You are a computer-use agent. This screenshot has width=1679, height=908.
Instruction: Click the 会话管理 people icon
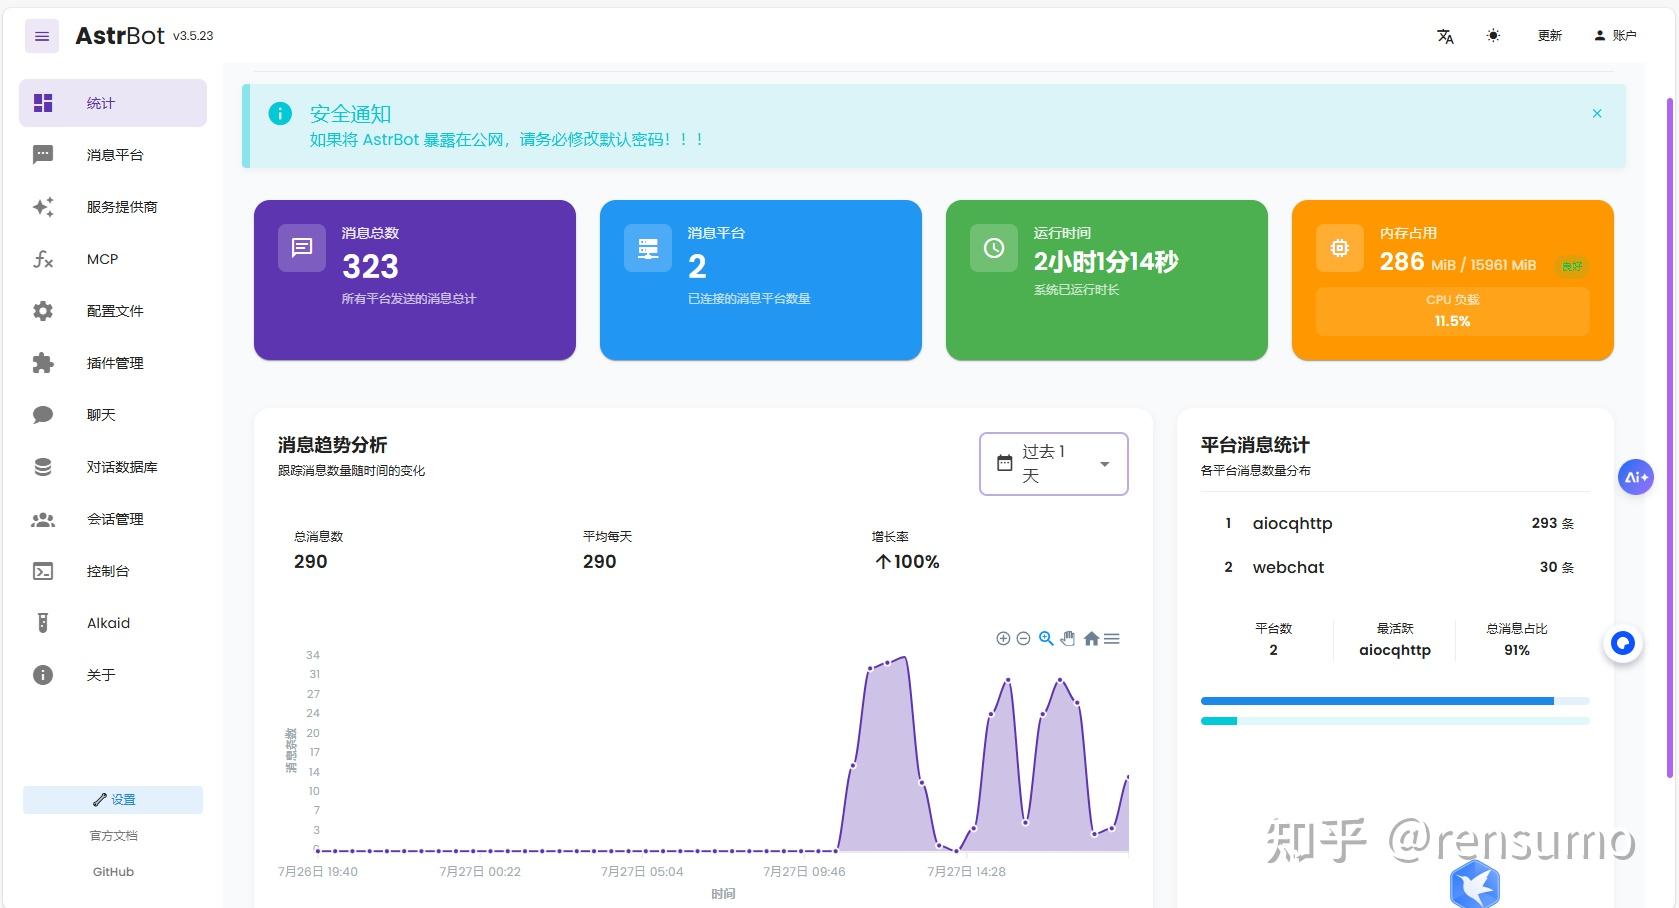(43, 519)
